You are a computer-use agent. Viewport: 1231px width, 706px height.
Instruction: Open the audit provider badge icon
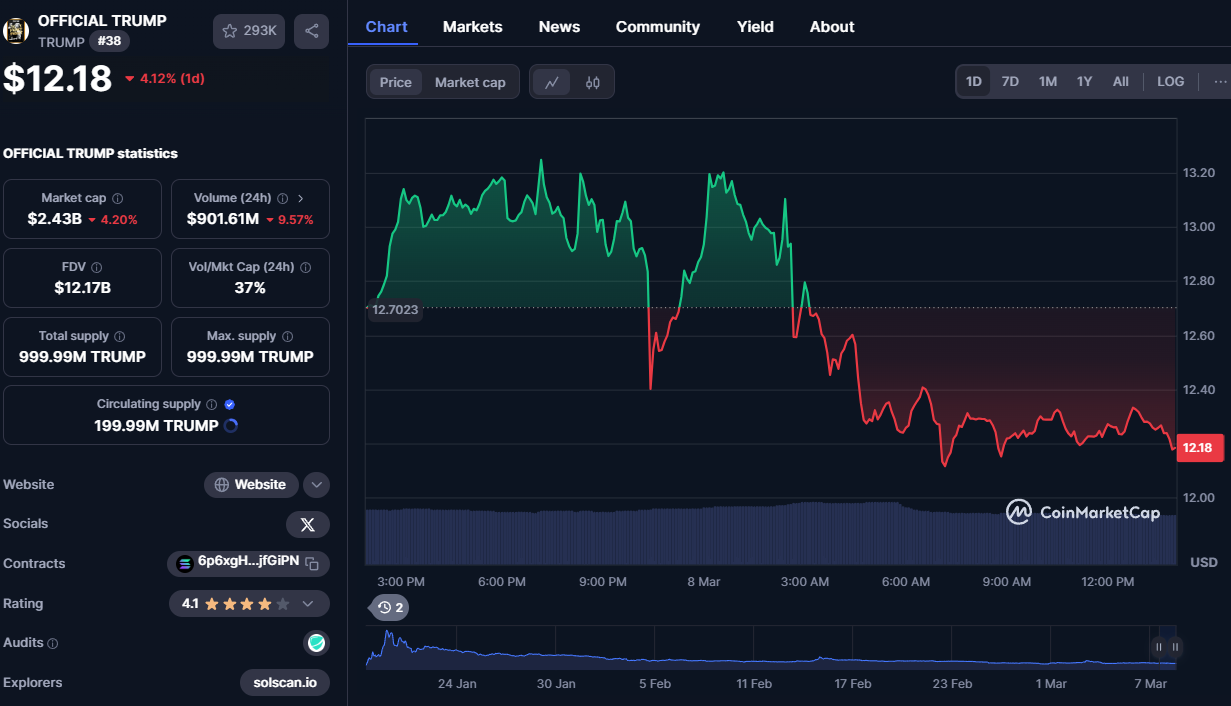pos(316,643)
